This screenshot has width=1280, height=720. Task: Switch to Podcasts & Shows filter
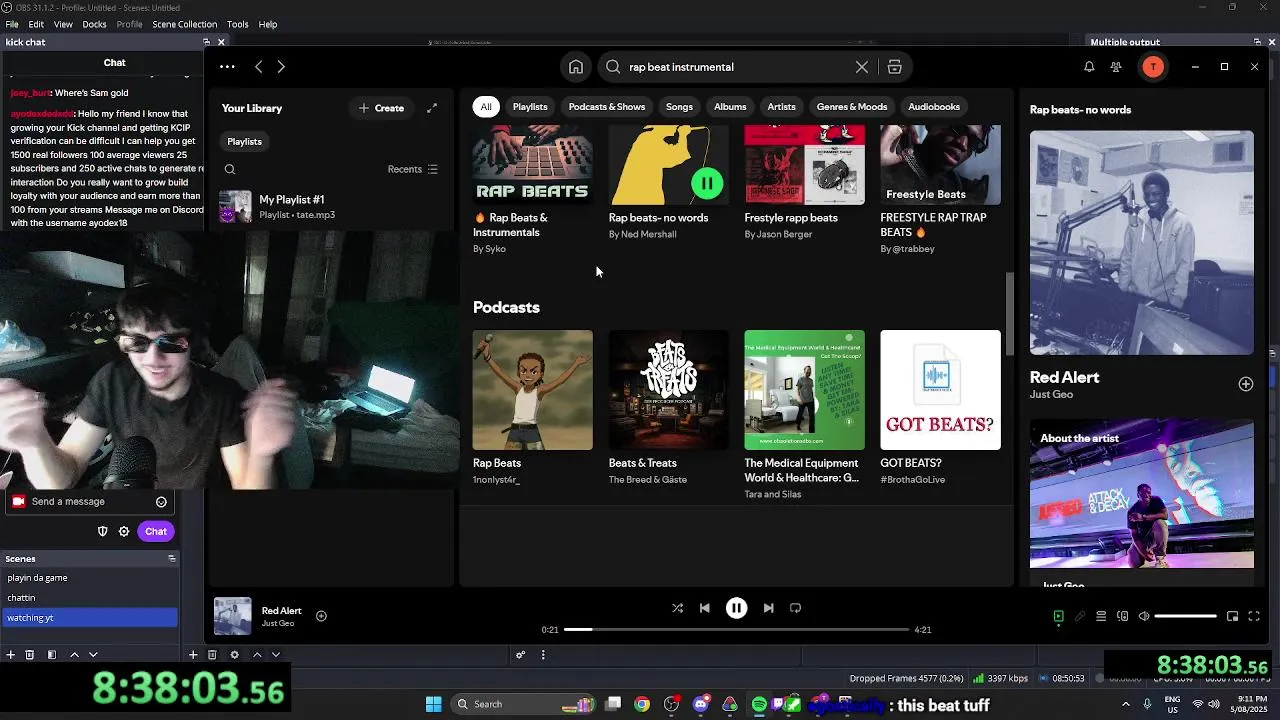[x=607, y=107]
